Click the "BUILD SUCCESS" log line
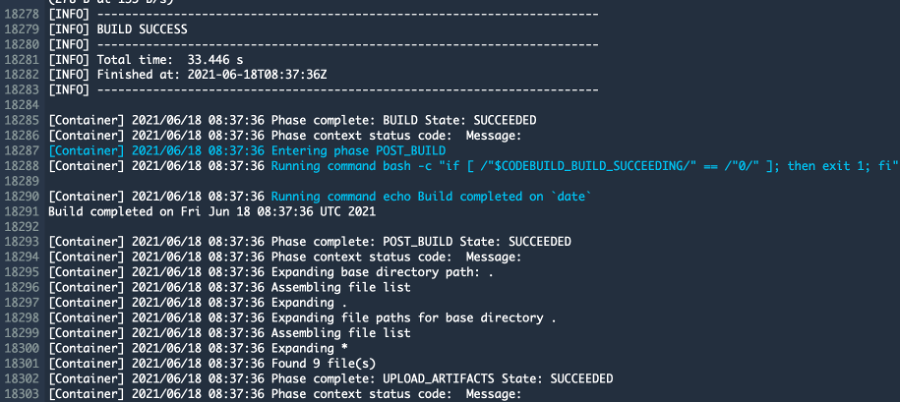Screen dimensions: 902x402 (141, 30)
